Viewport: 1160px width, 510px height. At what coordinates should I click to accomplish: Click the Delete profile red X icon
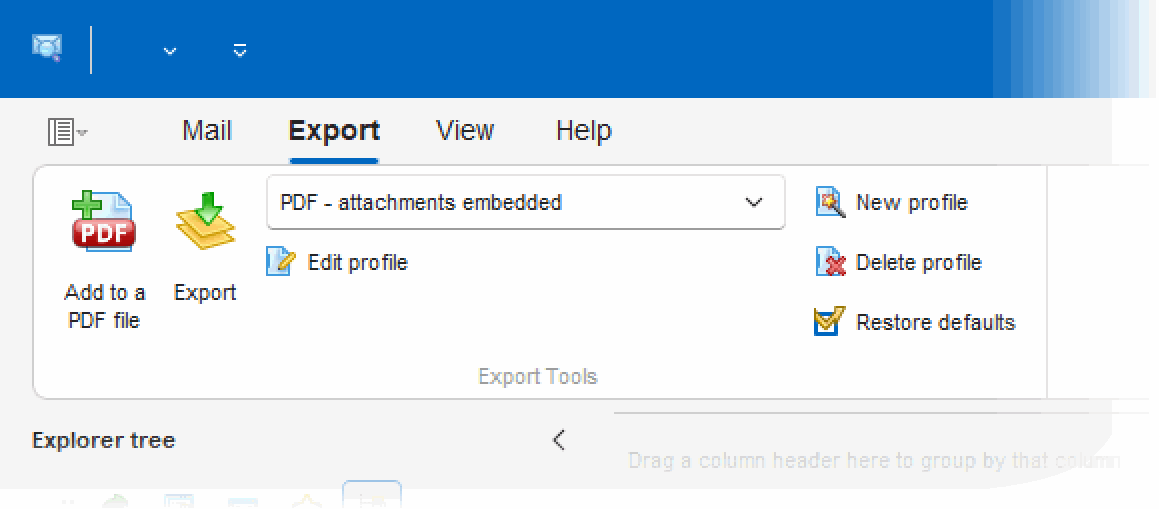pyautogui.click(x=830, y=262)
